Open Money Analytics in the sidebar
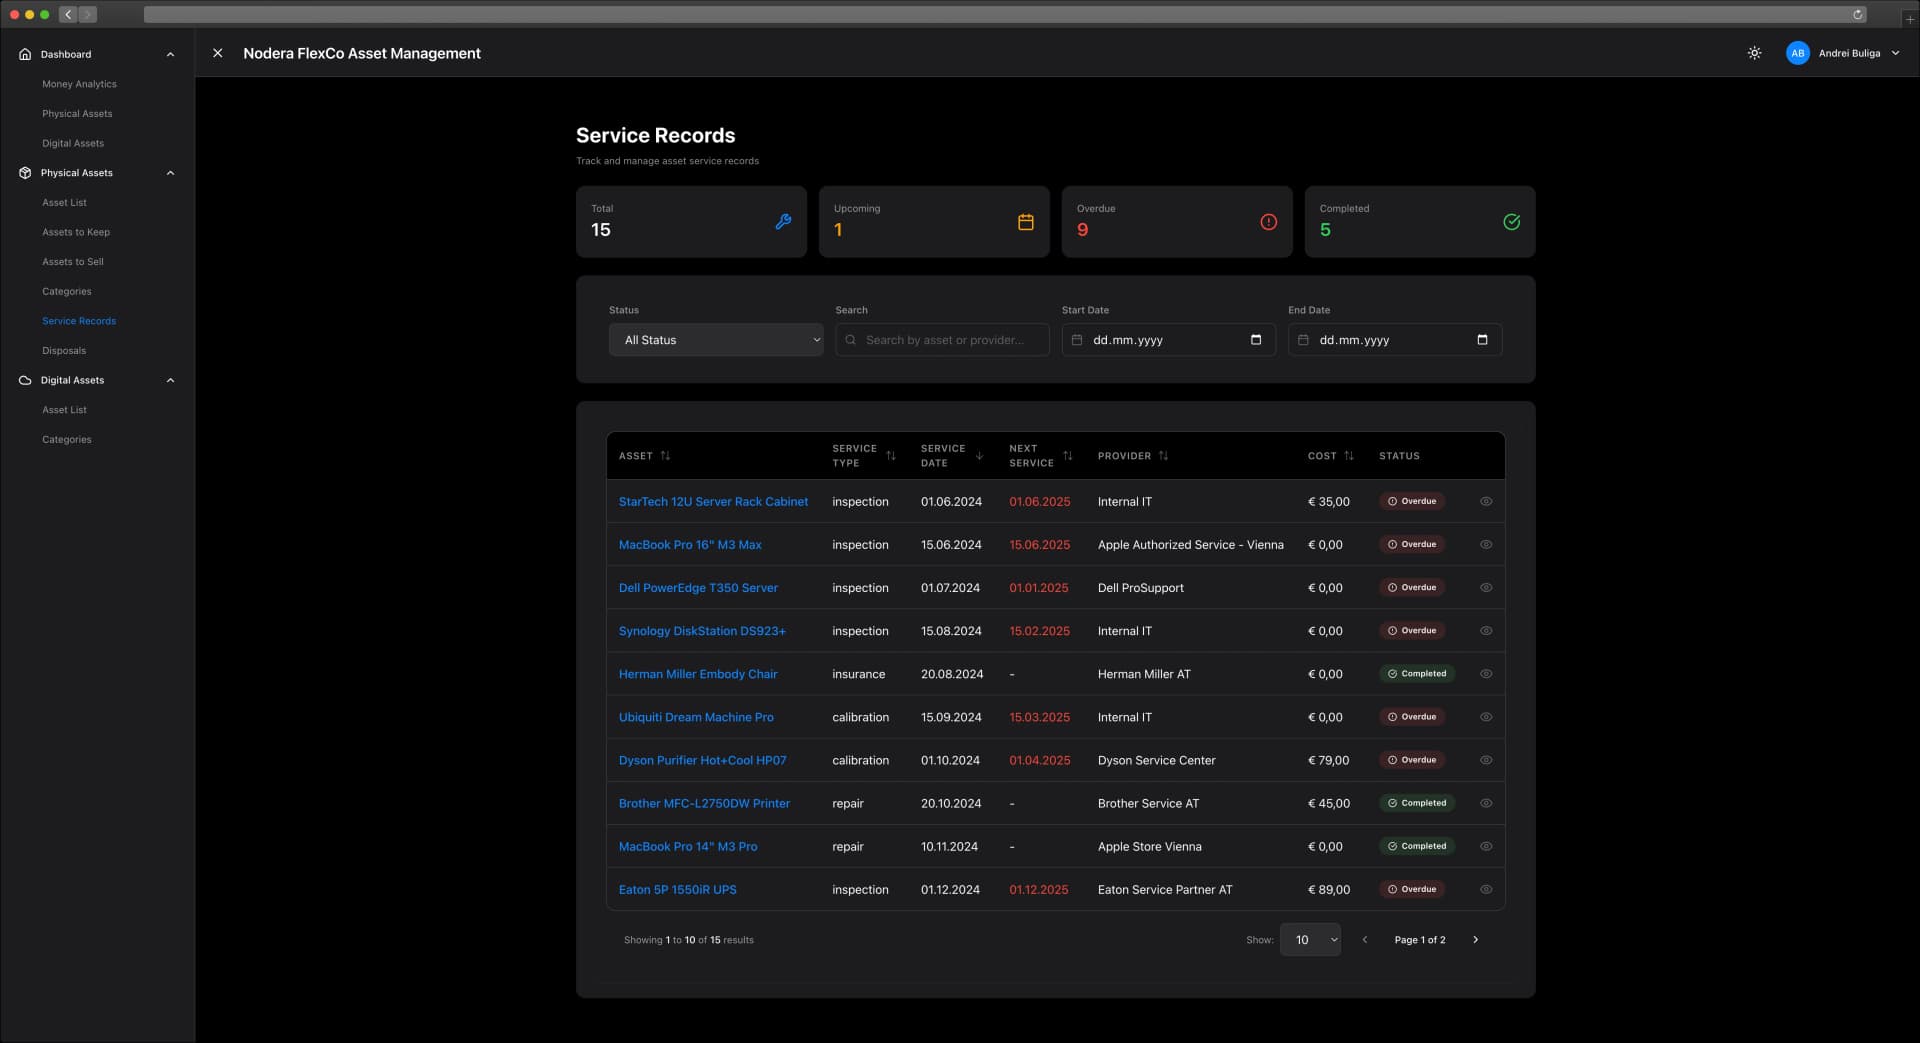The height and width of the screenshot is (1043, 1920). pyautogui.click(x=79, y=84)
